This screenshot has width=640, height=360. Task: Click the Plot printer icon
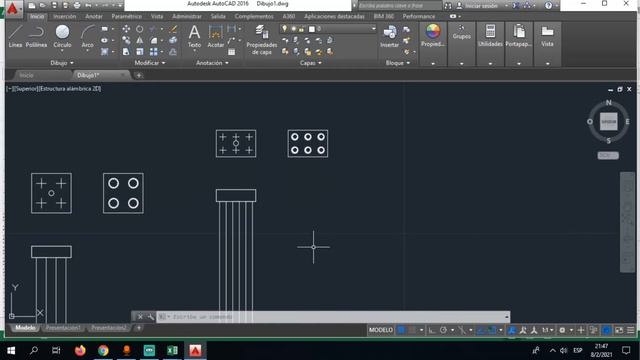[77, 6]
